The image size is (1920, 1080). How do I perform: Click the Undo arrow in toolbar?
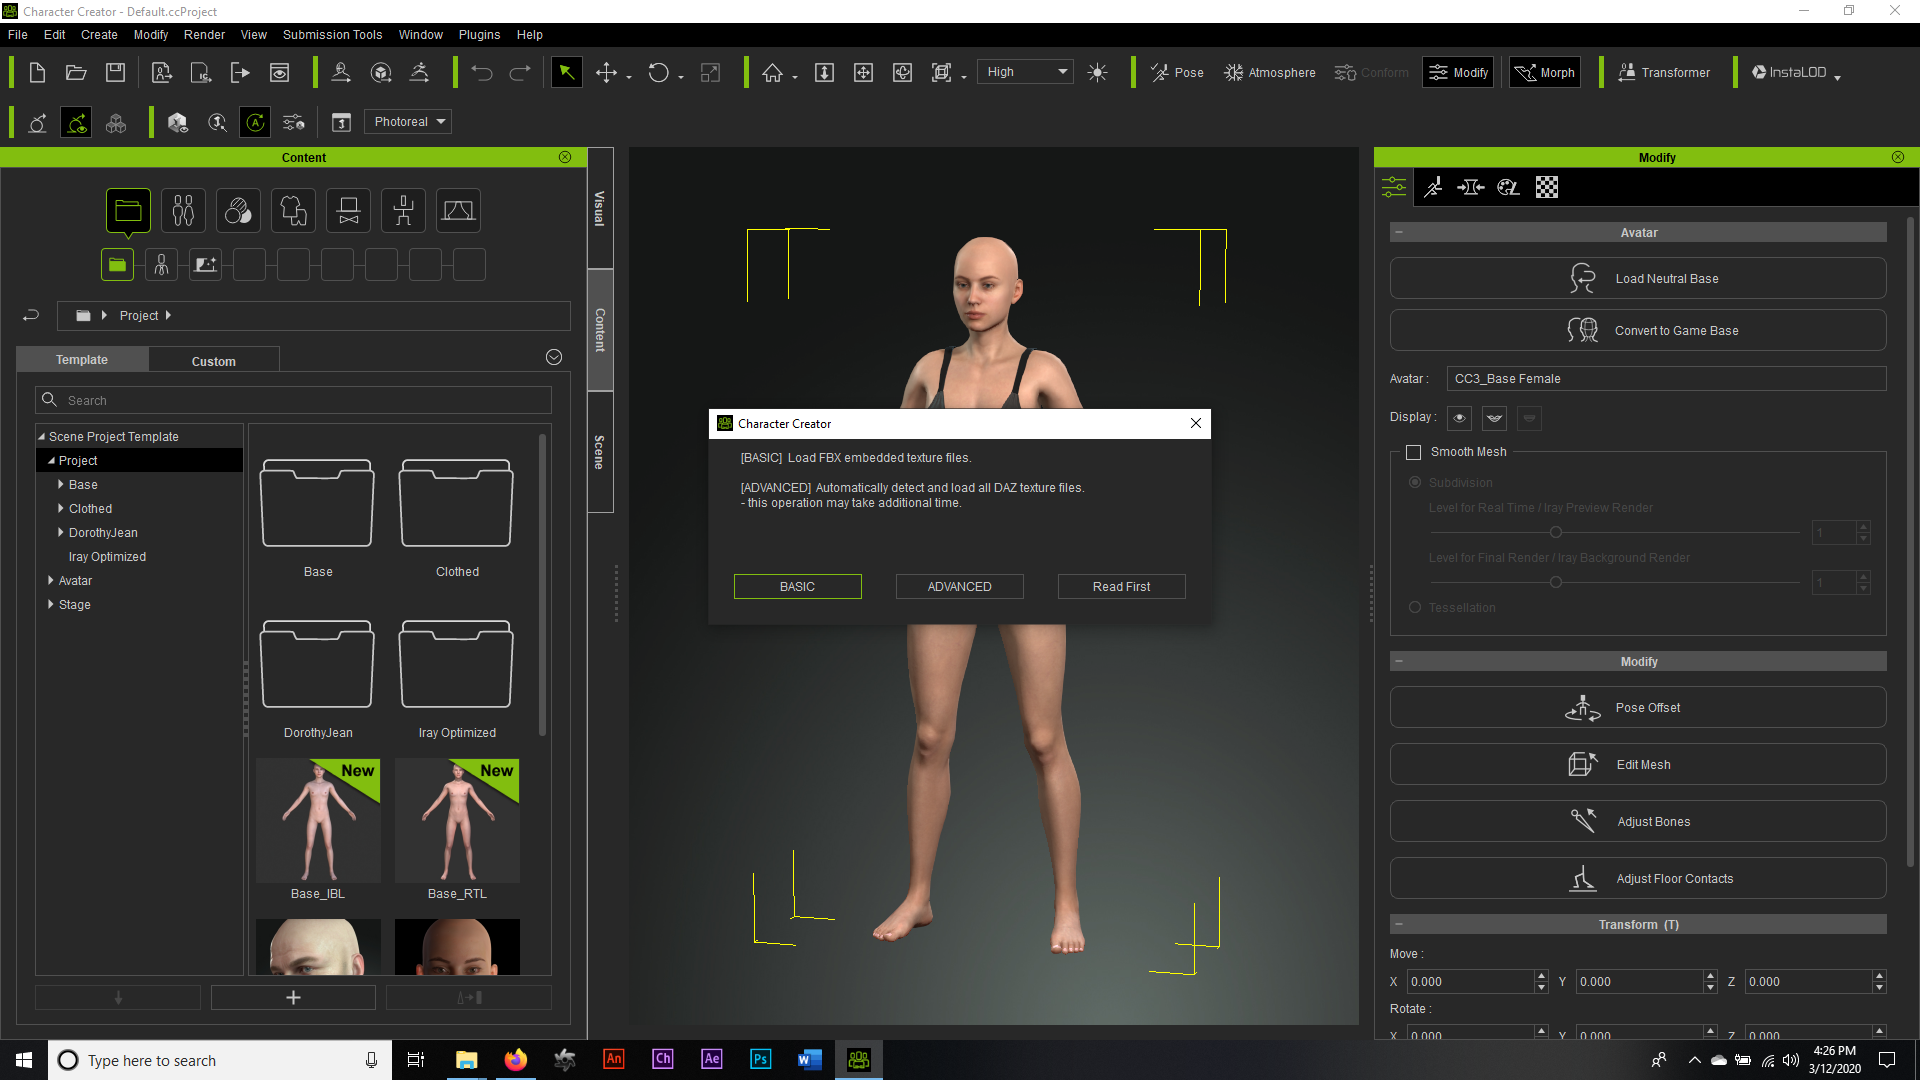coord(482,72)
